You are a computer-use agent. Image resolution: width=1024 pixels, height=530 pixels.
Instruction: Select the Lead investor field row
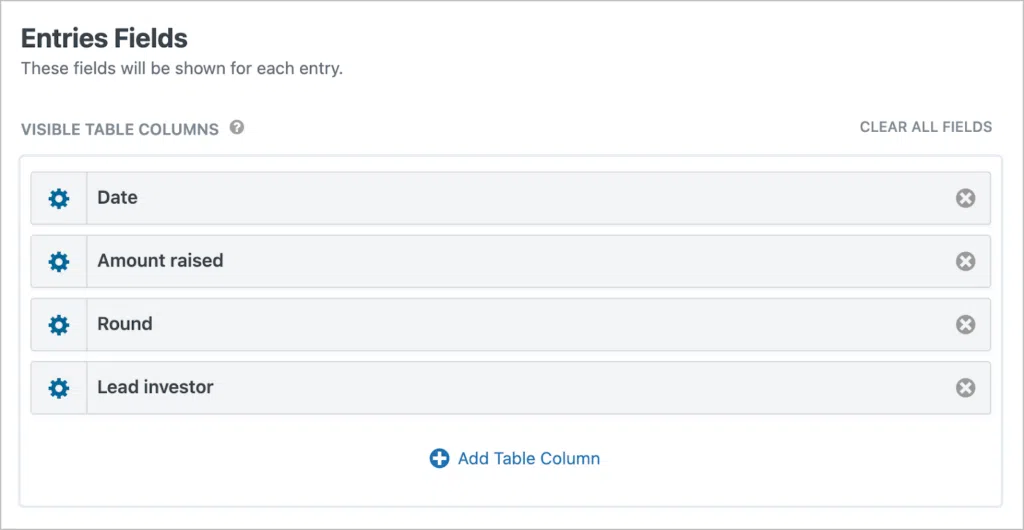[155, 387]
